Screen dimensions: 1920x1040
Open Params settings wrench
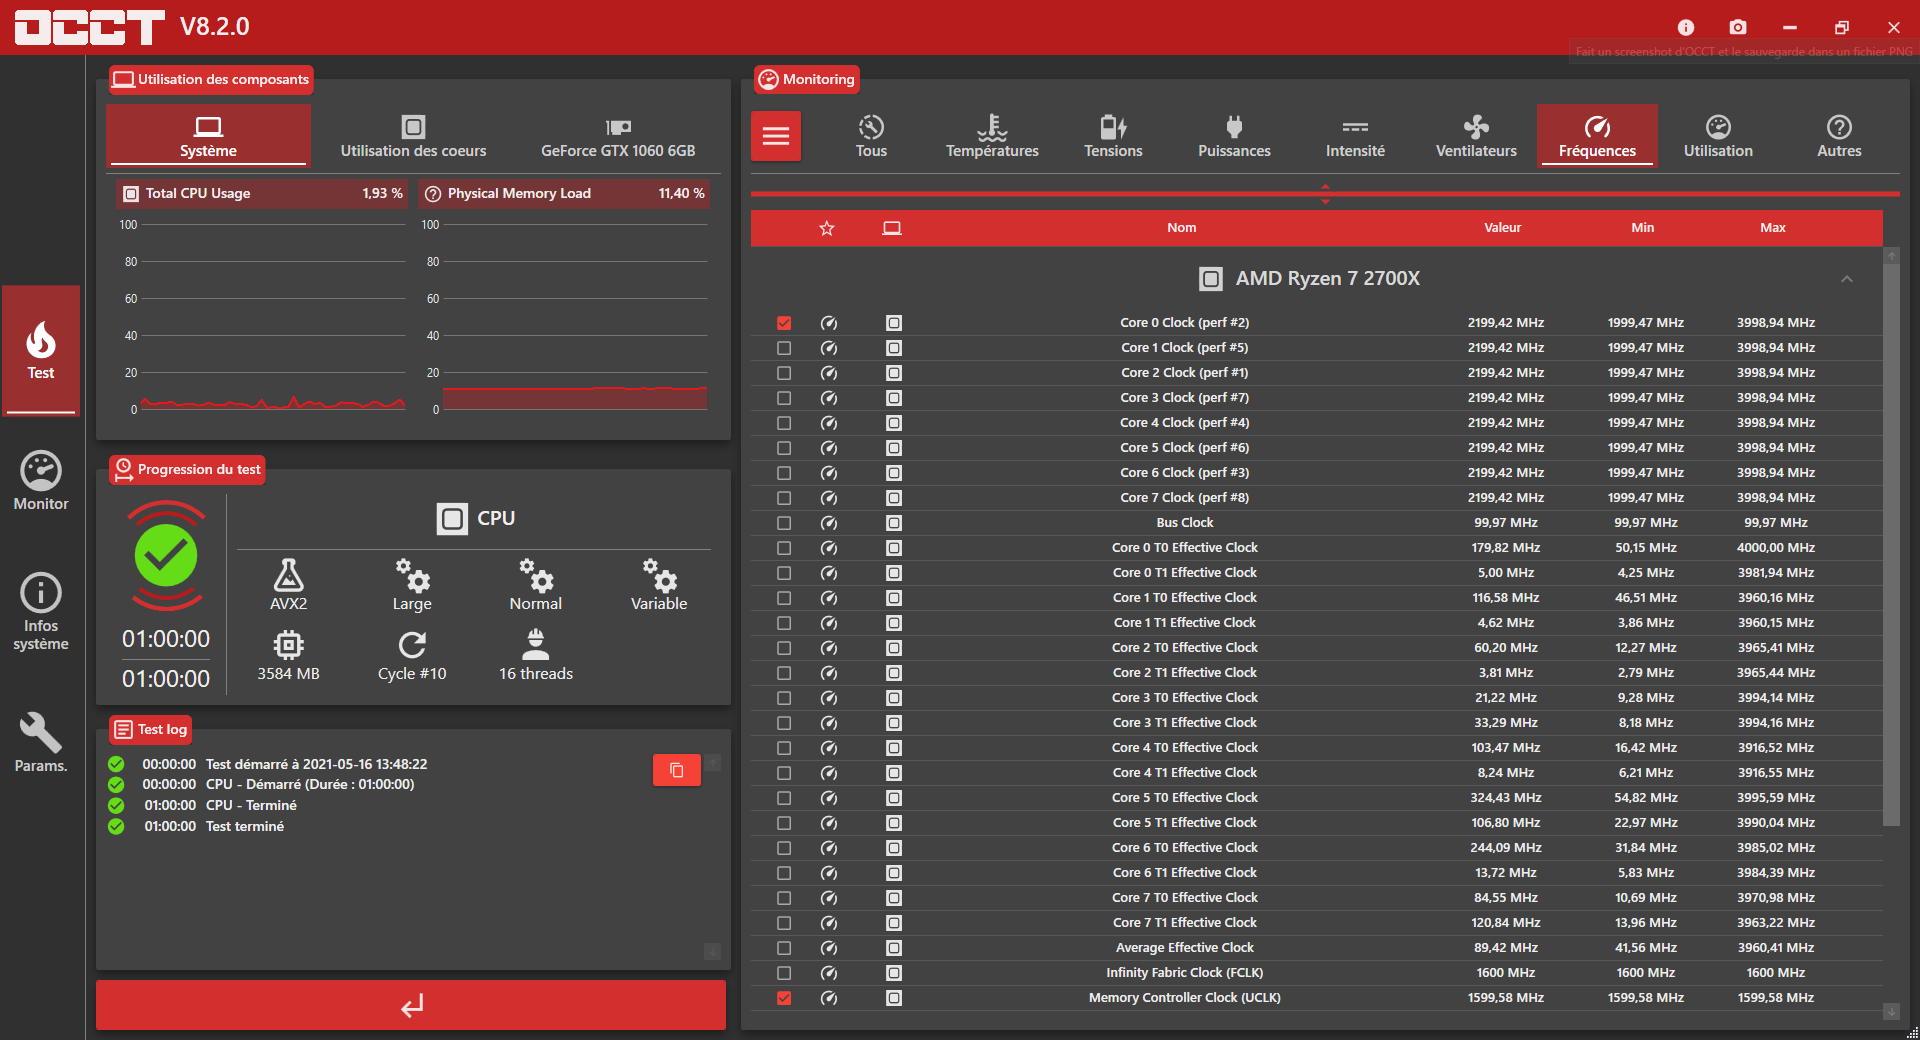(x=41, y=742)
